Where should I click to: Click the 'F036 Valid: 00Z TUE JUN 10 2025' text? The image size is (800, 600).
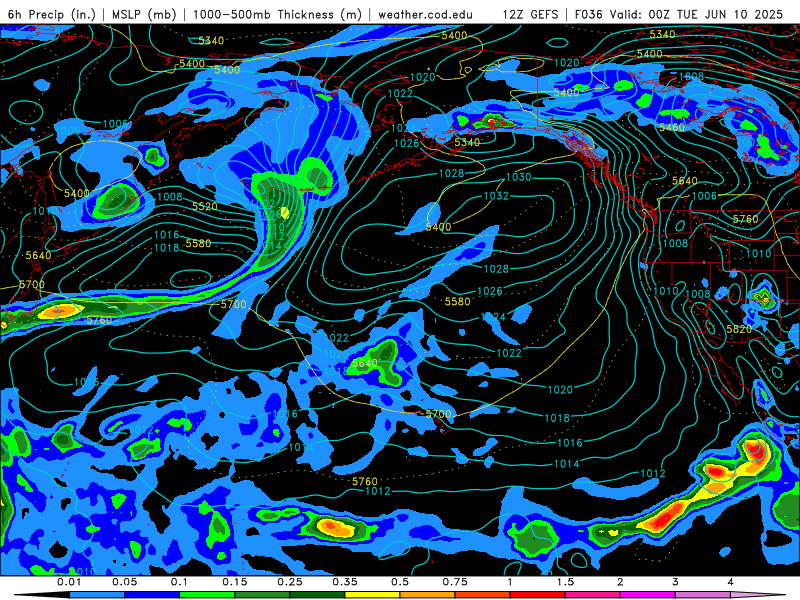coord(679,14)
